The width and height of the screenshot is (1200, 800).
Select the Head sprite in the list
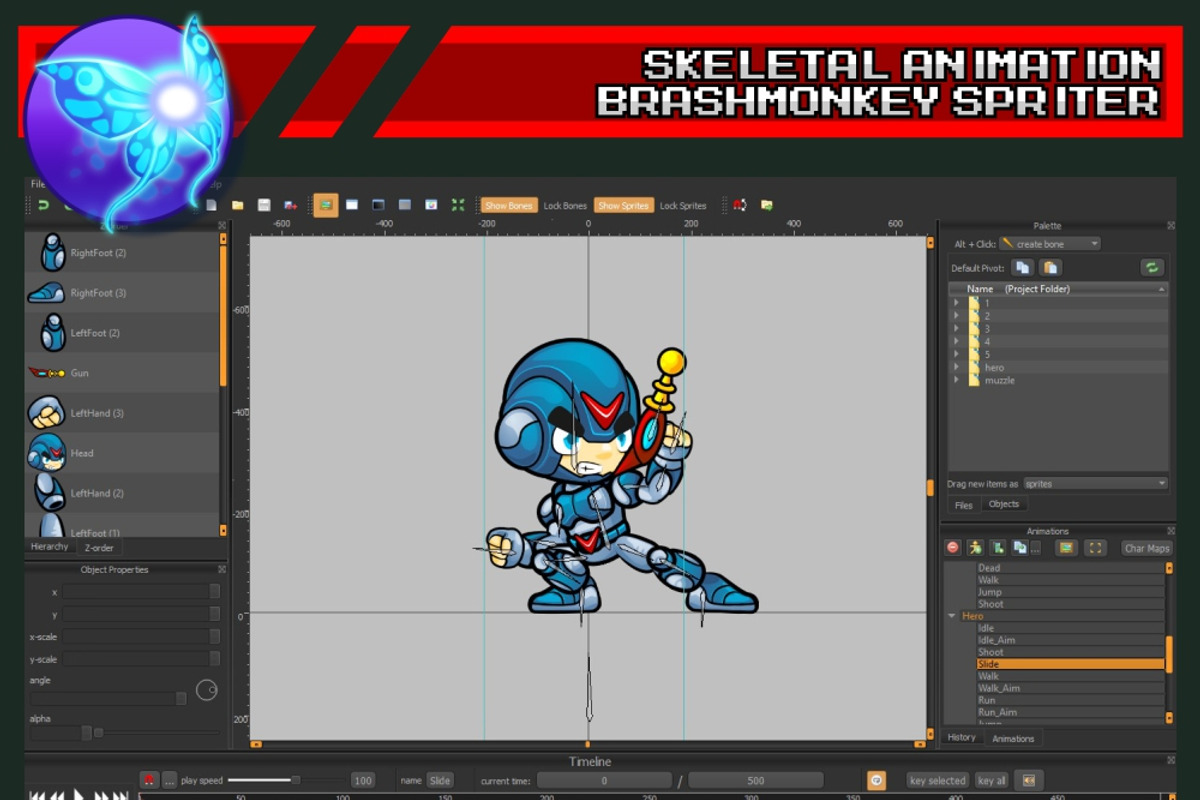pos(122,453)
